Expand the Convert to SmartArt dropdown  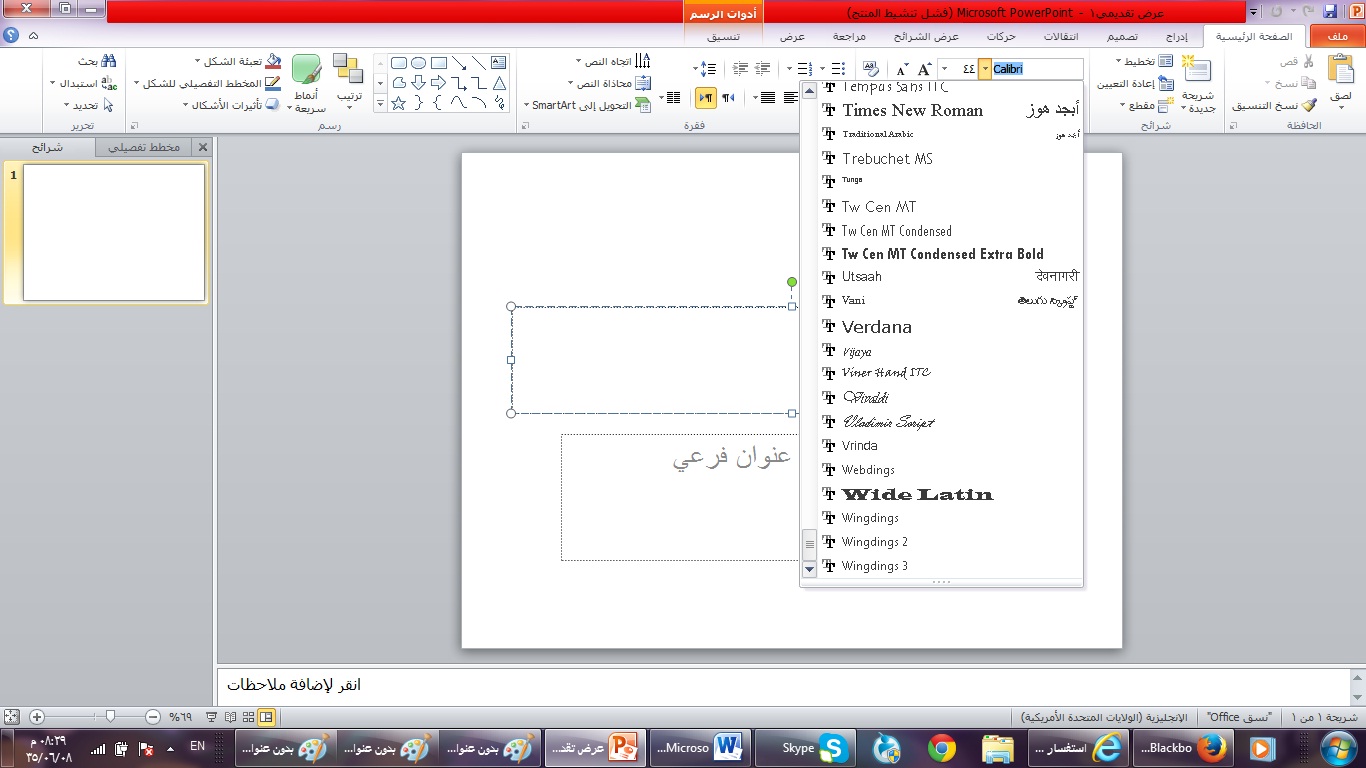point(527,105)
